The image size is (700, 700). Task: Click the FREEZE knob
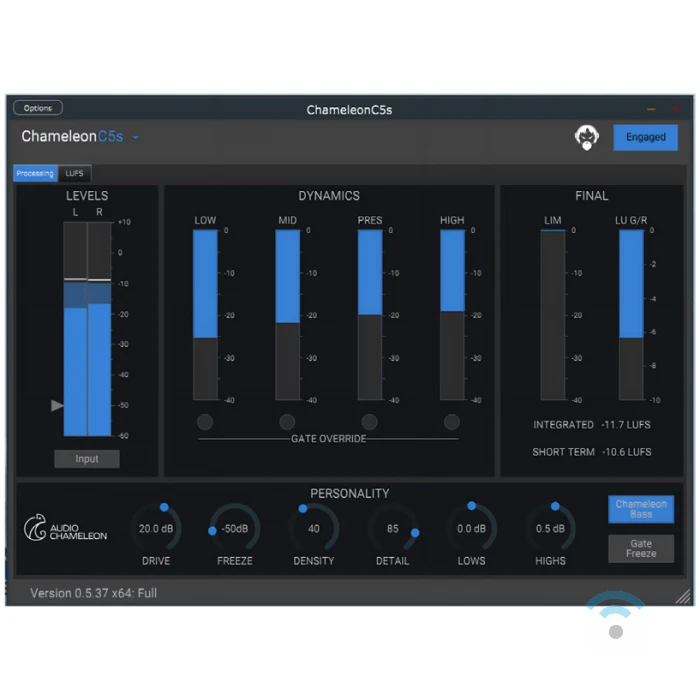[235, 528]
